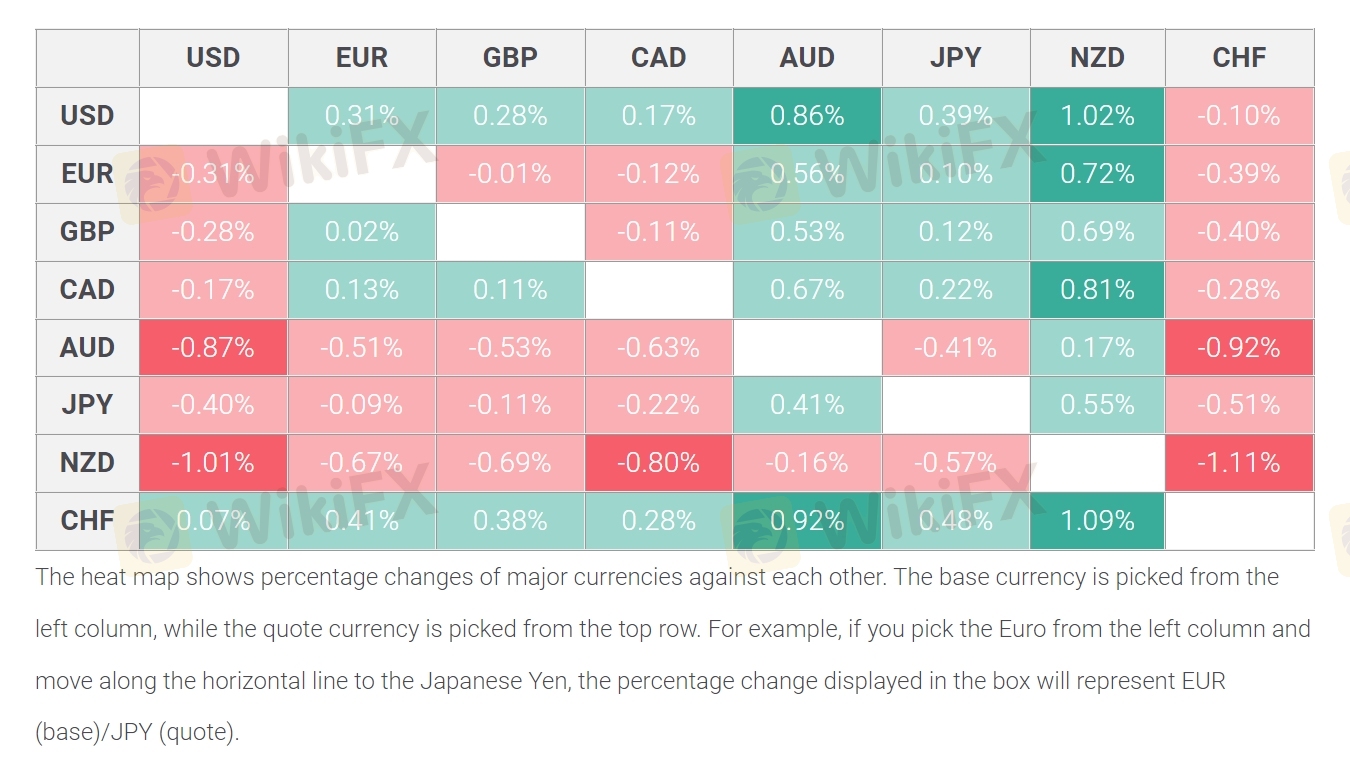Select the JPY column header
Viewport: 1350px width, 772px height.
coord(955,58)
